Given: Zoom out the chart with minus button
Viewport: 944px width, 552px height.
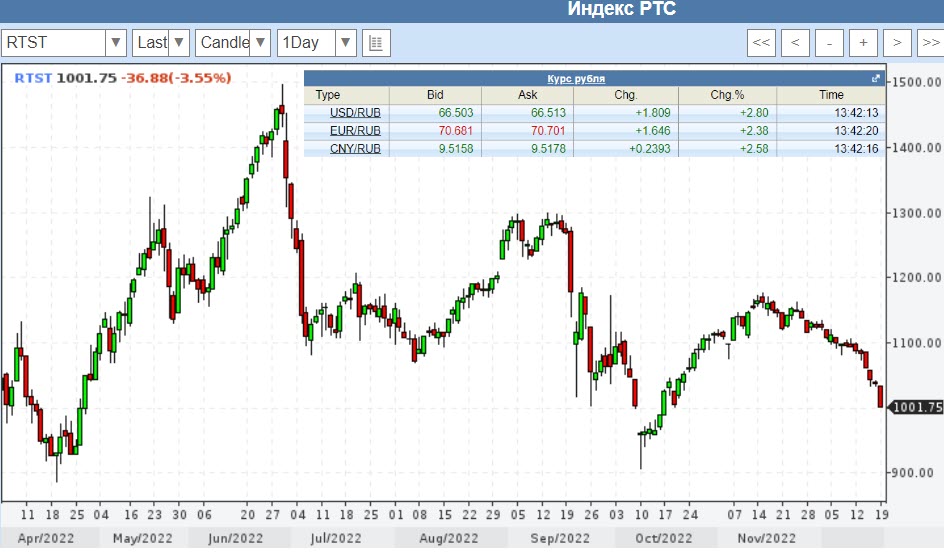Looking at the screenshot, I should [829, 43].
